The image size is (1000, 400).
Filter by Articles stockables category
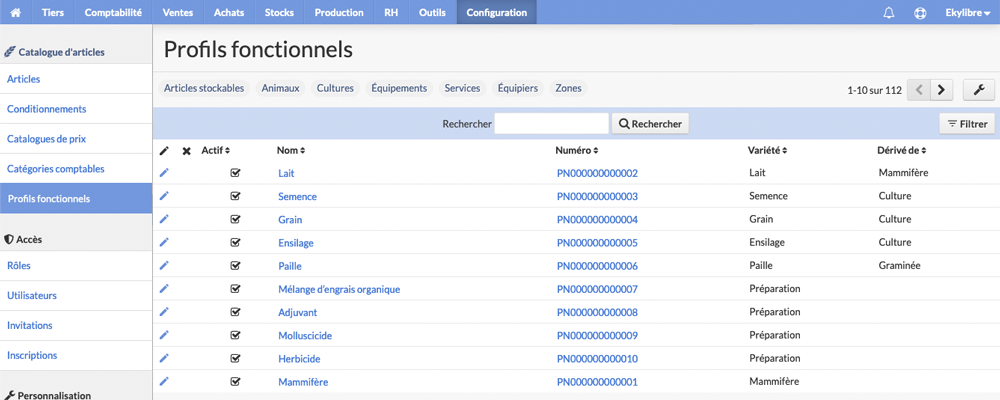204,88
